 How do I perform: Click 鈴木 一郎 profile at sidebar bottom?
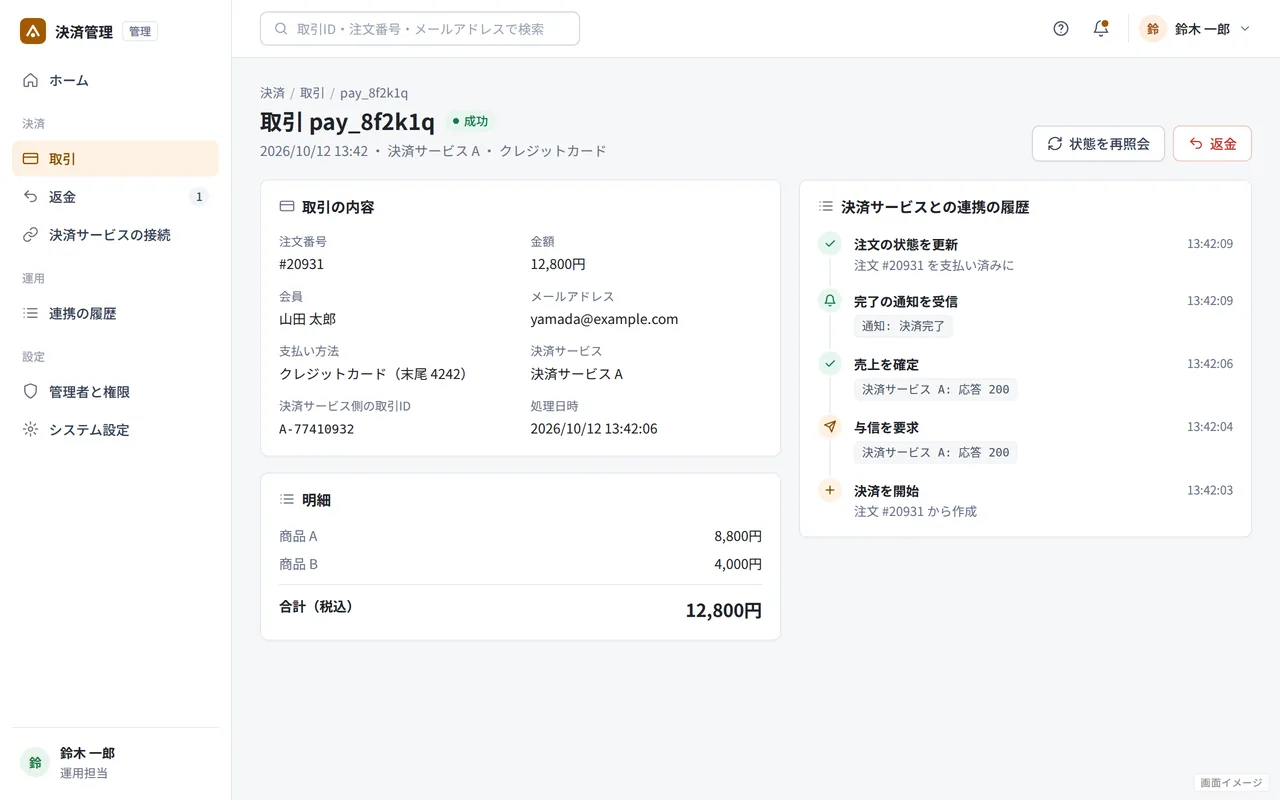(115, 762)
